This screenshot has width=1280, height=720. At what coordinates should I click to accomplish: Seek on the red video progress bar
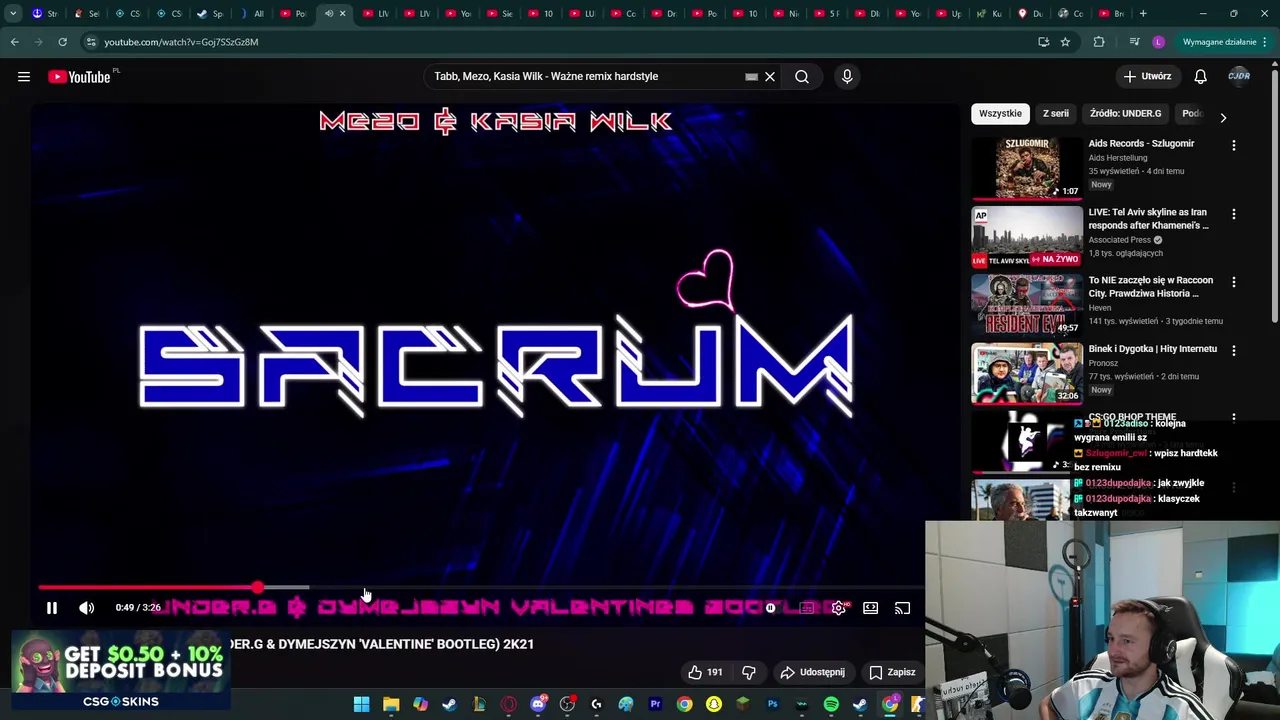pyautogui.click(x=480, y=588)
